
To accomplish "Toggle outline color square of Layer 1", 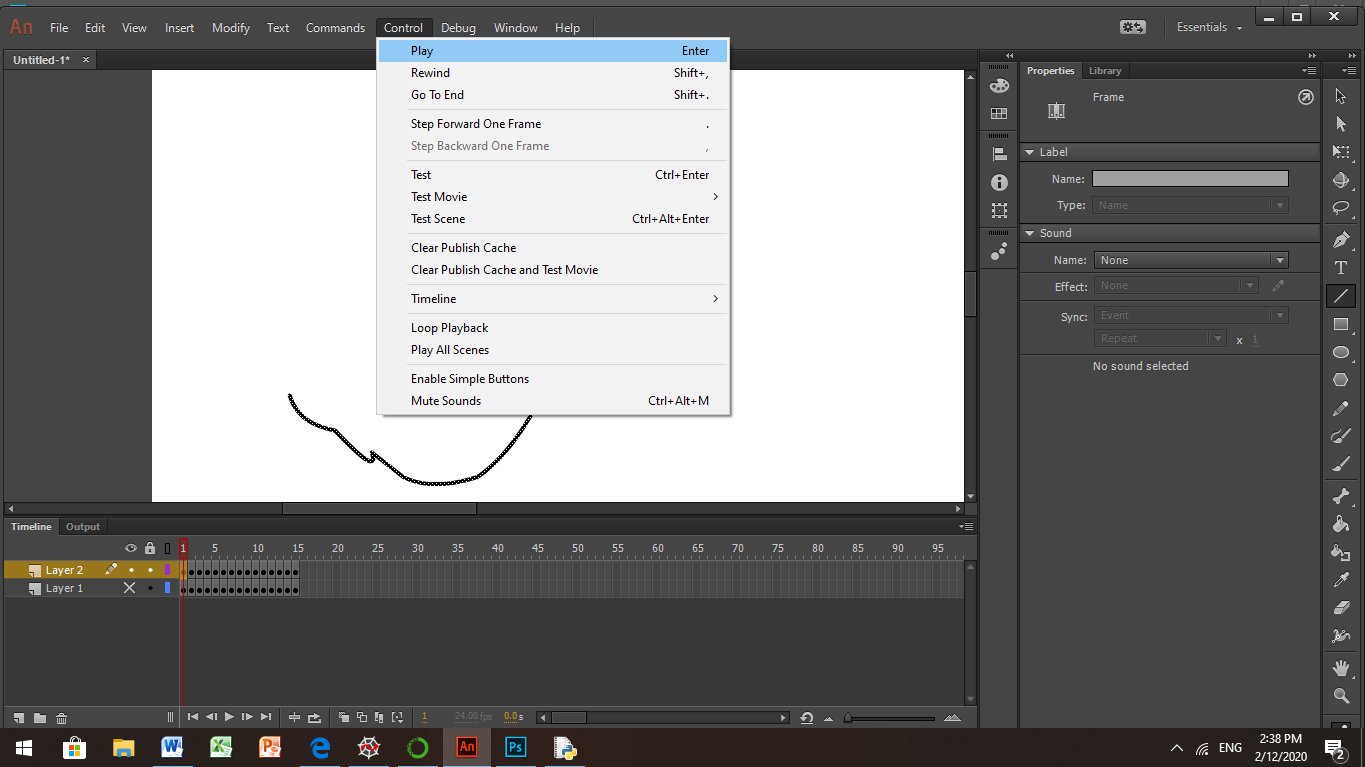I will point(168,588).
